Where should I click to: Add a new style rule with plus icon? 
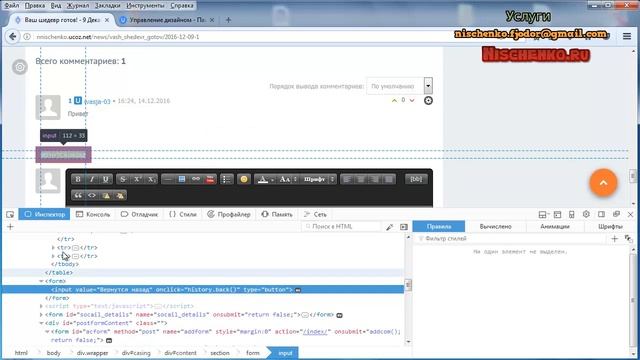point(615,239)
